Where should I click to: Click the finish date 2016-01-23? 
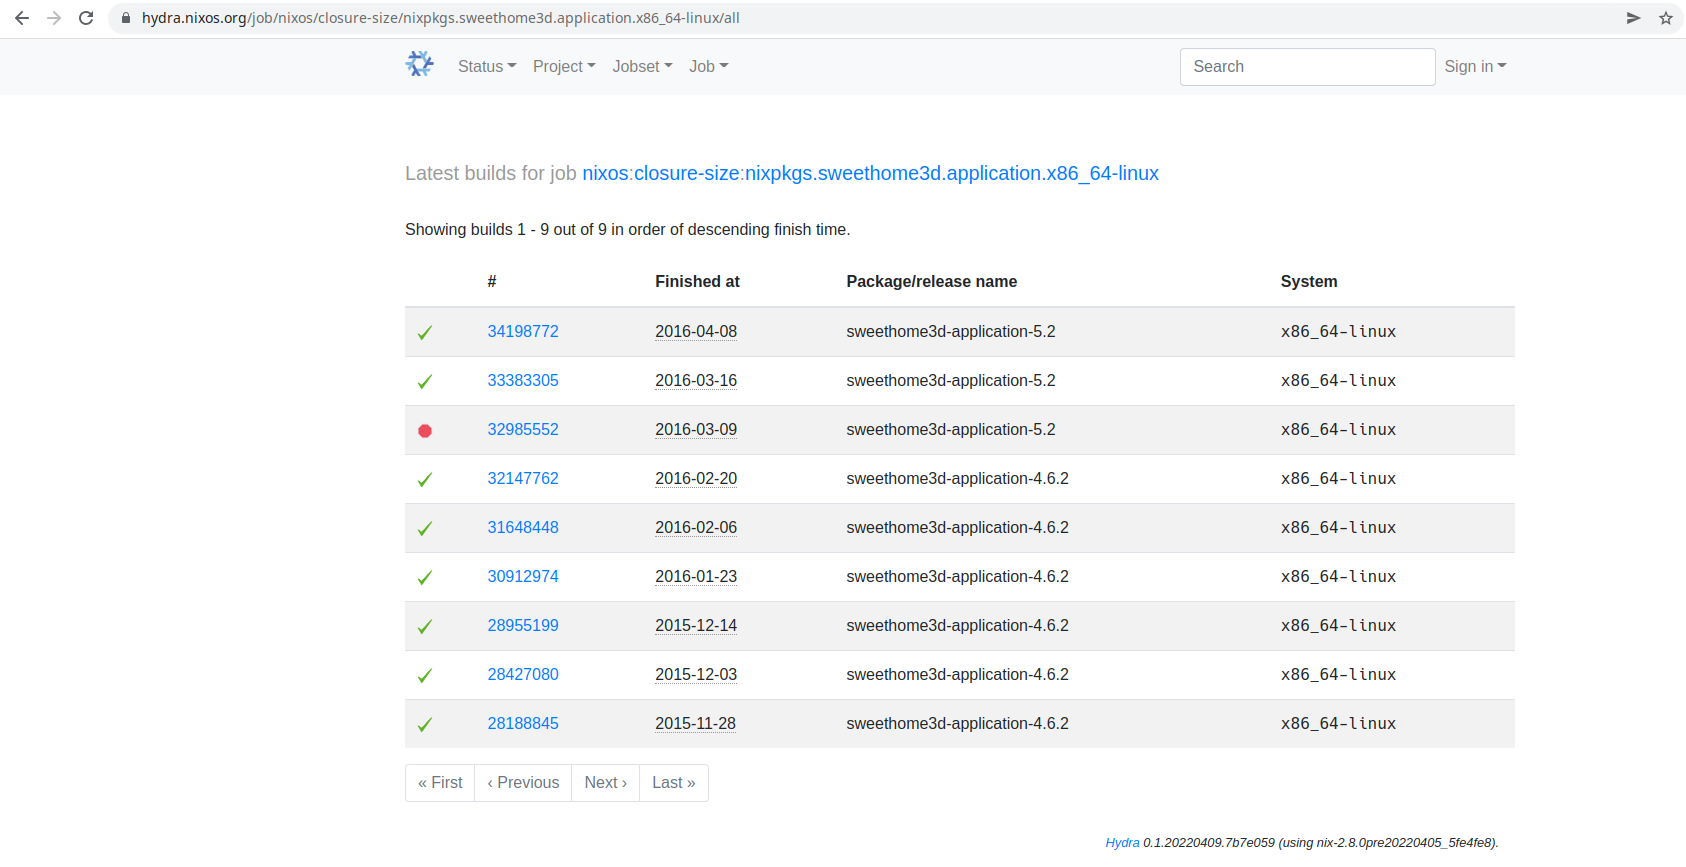pyautogui.click(x=696, y=576)
